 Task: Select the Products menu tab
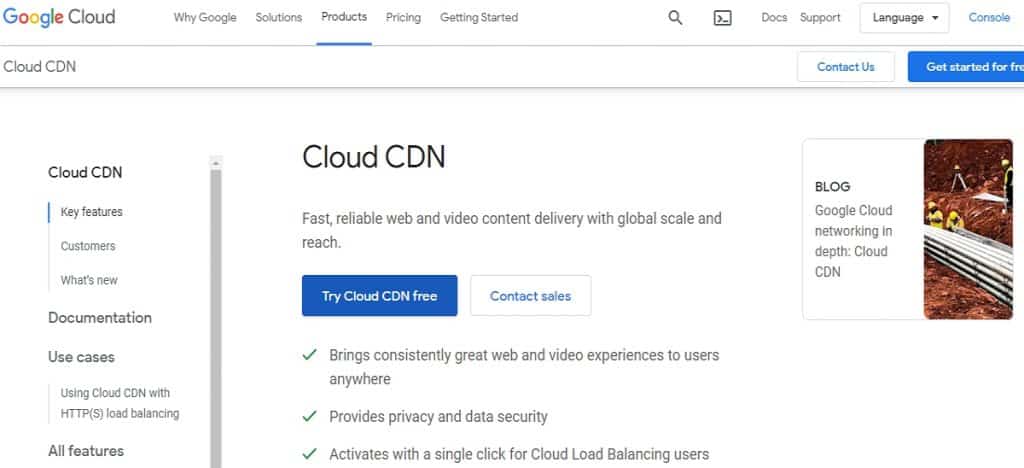pyautogui.click(x=344, y=17)
